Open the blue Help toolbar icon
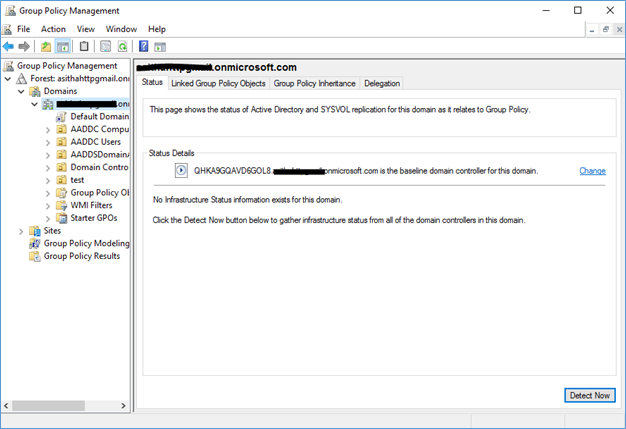 pyautogui.click(x=143, y=46)
